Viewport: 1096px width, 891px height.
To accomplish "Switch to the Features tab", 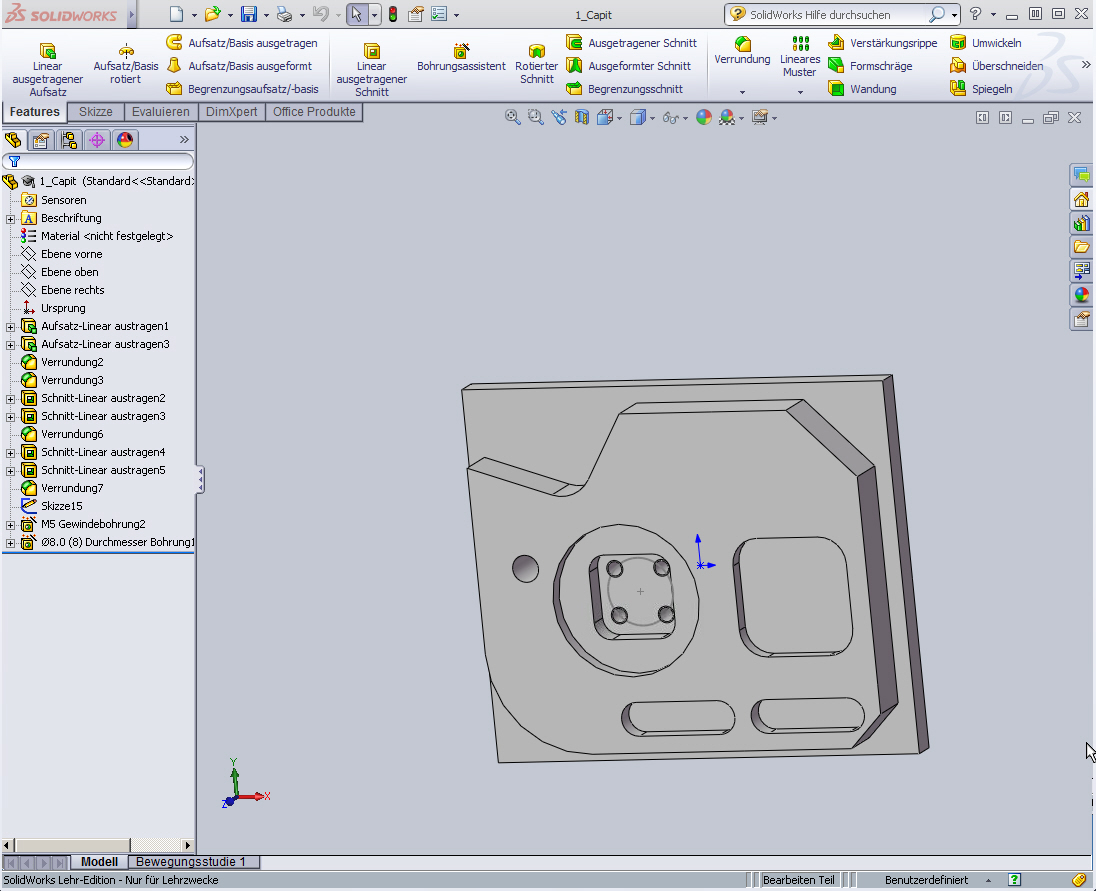I will (34, 112).
